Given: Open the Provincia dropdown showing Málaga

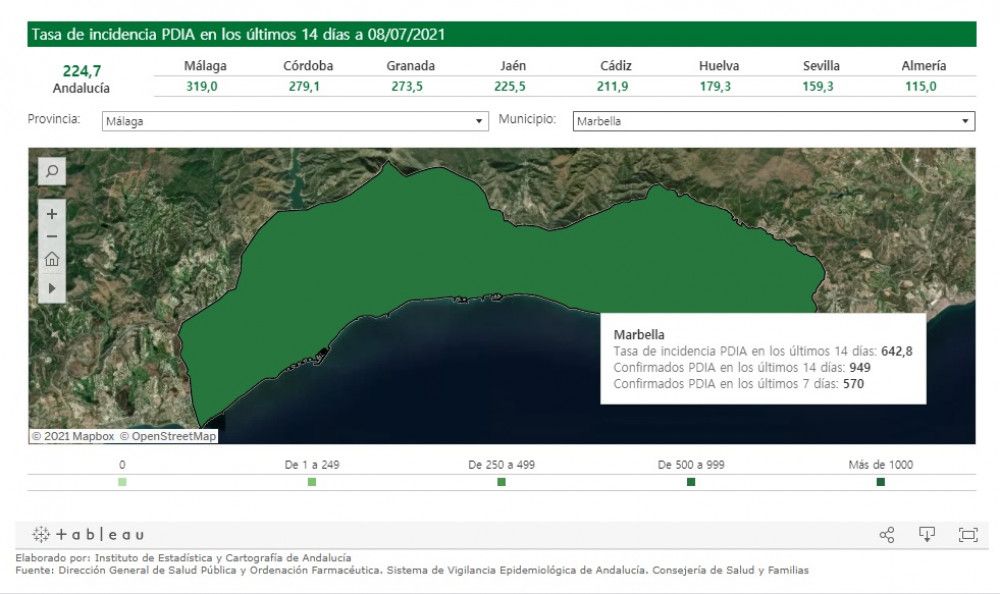Looking at the screenshot, I should pos(295,121).
